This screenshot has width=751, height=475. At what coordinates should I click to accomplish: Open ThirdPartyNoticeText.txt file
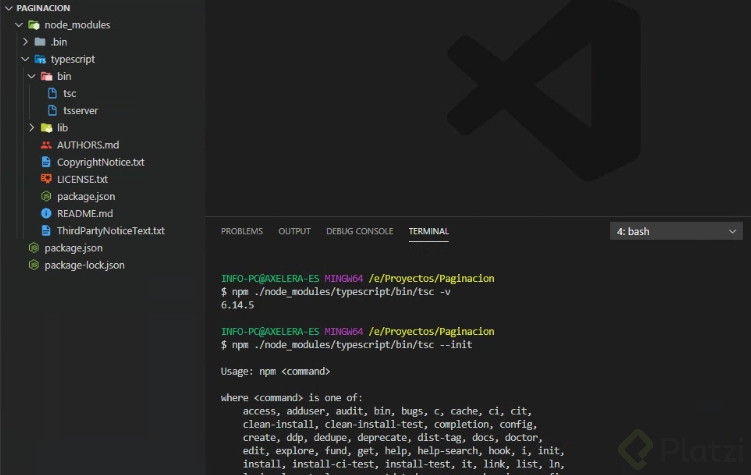111,231
